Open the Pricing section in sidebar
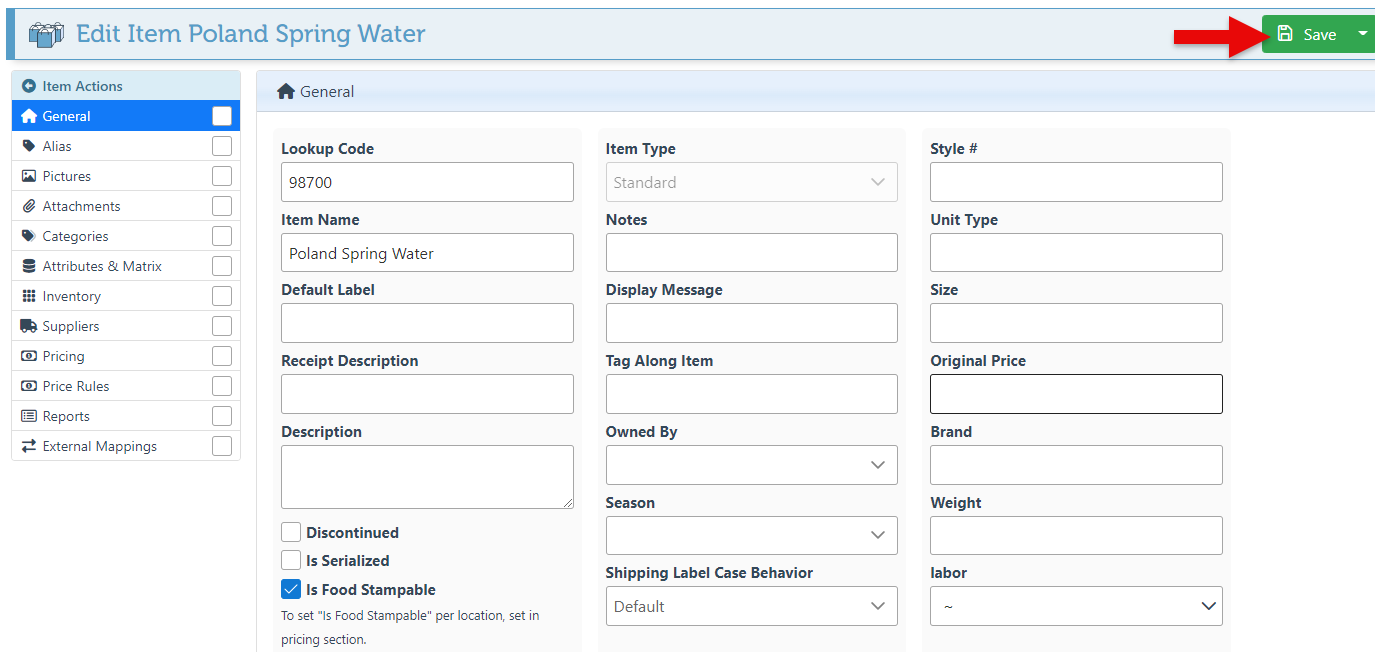Image resolution: width=1375 pixels, height=652 pixels. click(63, 356)
